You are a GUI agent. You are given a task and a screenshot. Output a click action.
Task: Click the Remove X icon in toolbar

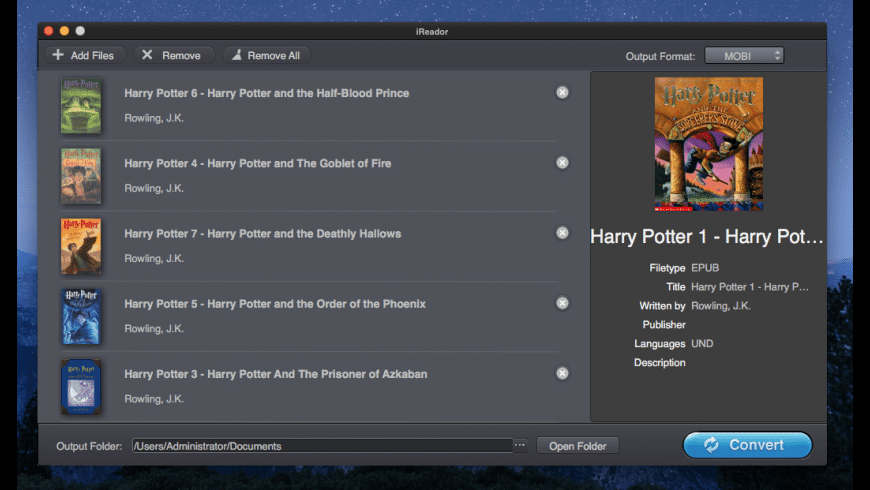coord(147,55)
